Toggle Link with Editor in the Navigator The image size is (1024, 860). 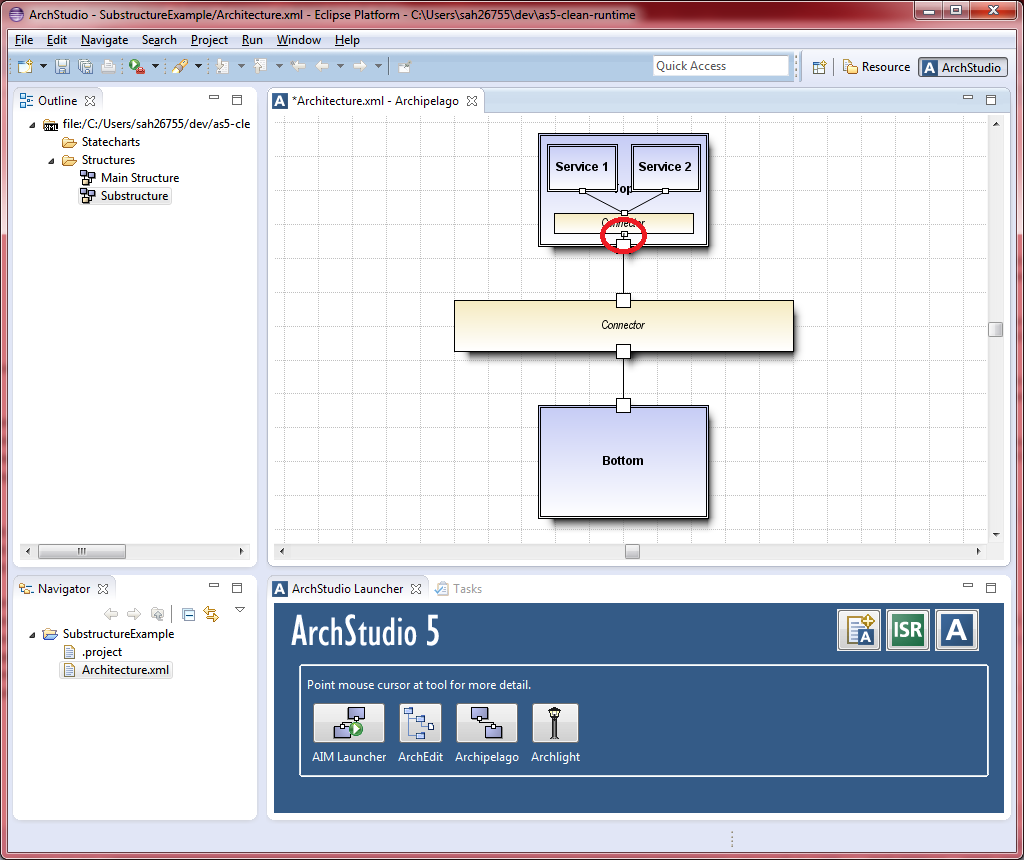coord(211,614)
